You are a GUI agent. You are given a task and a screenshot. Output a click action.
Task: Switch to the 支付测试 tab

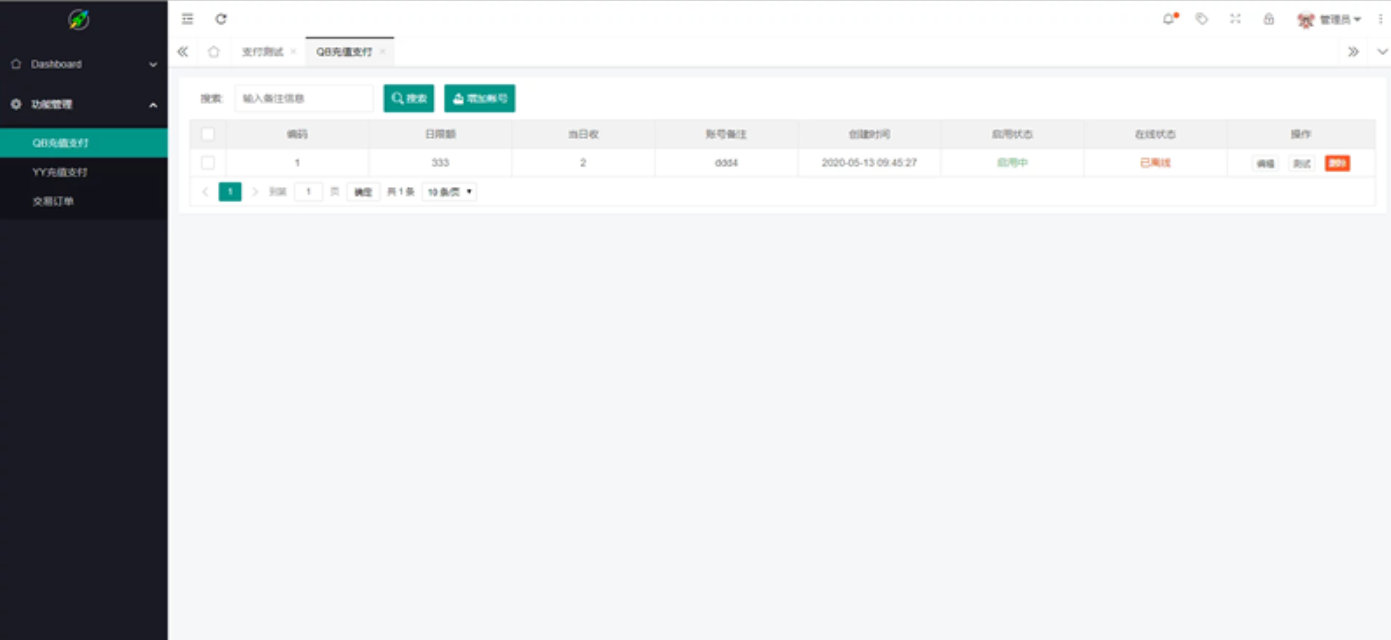(x=262, y=52)
